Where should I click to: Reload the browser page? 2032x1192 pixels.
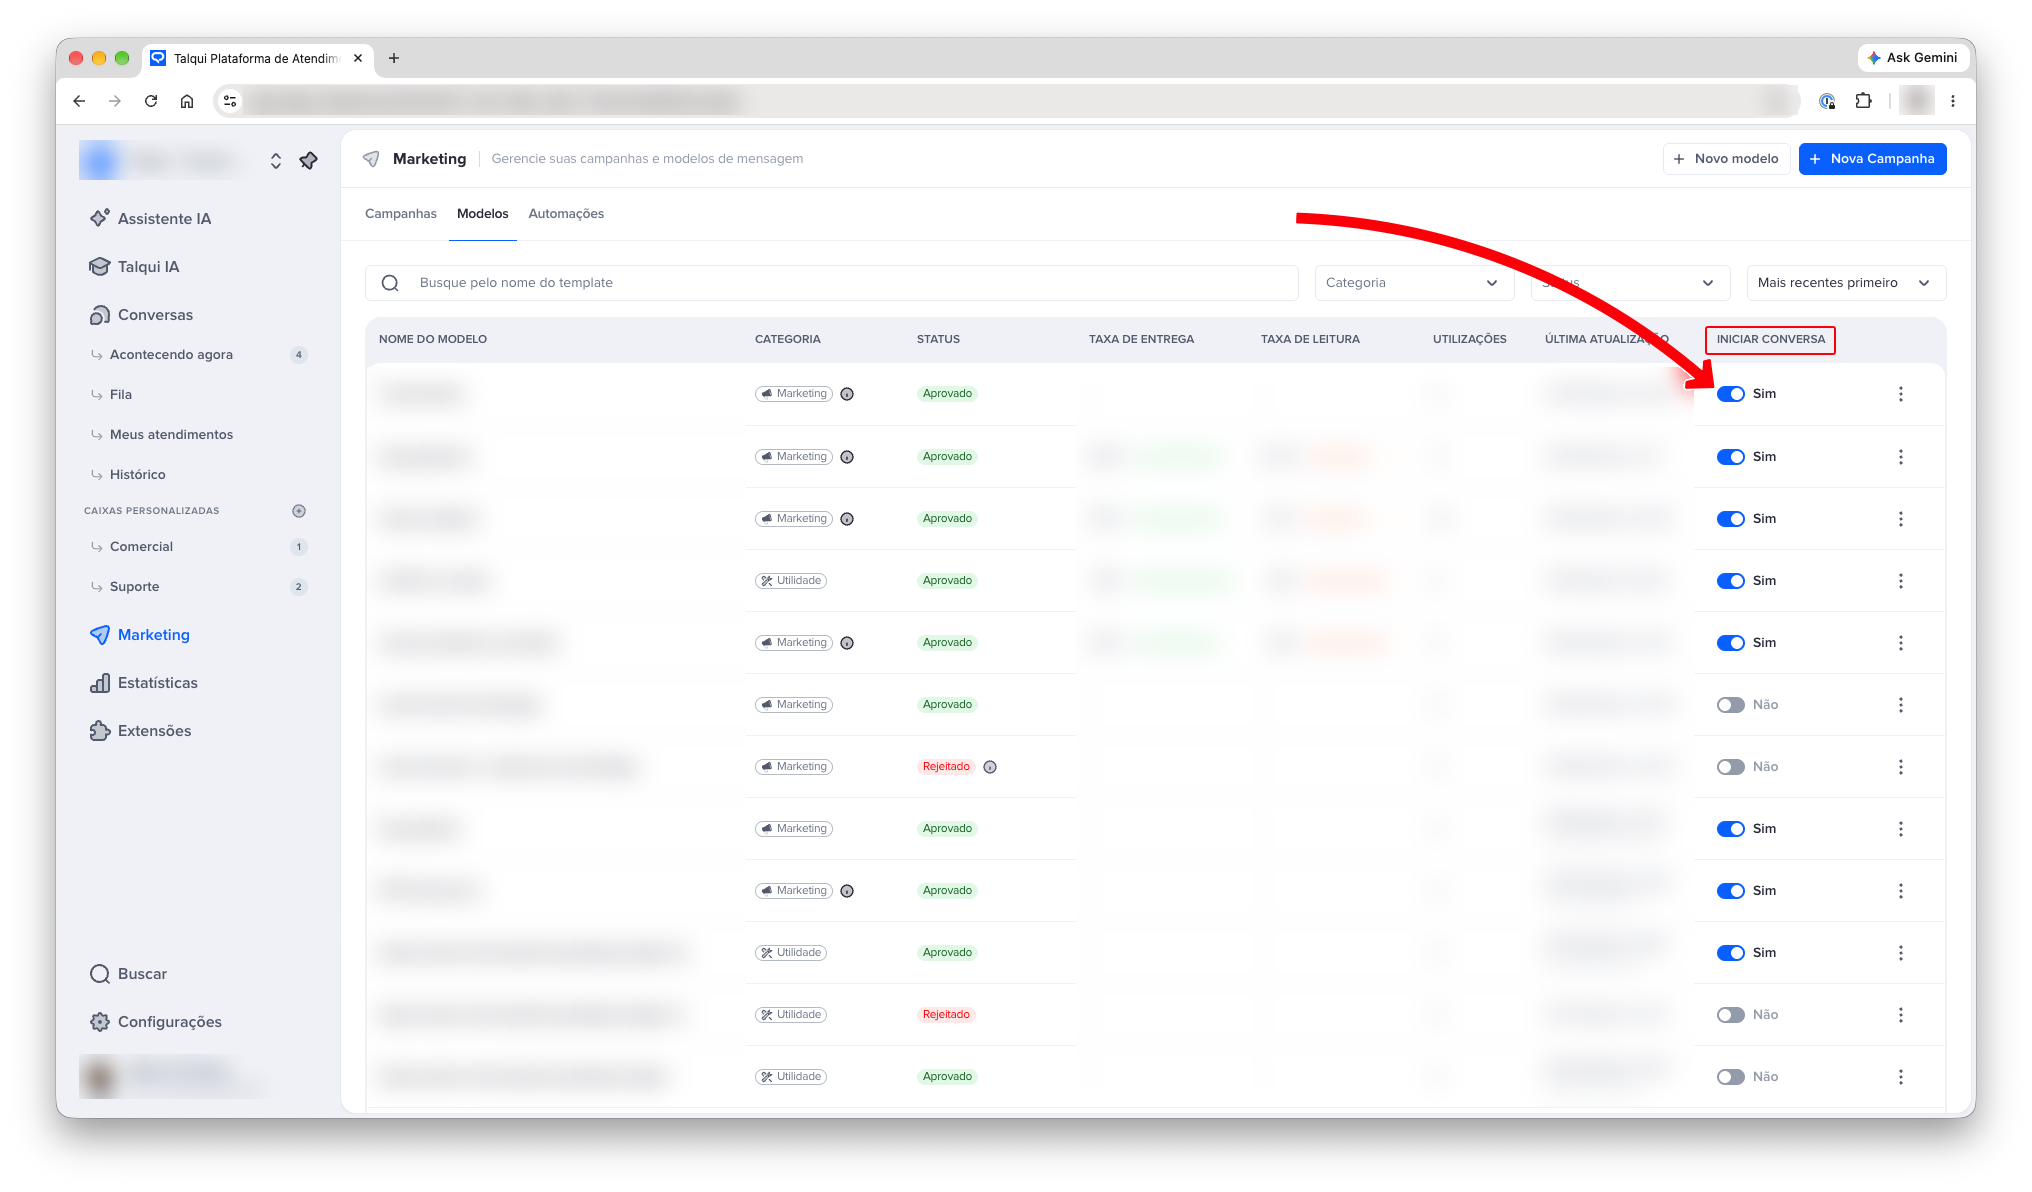151,101
